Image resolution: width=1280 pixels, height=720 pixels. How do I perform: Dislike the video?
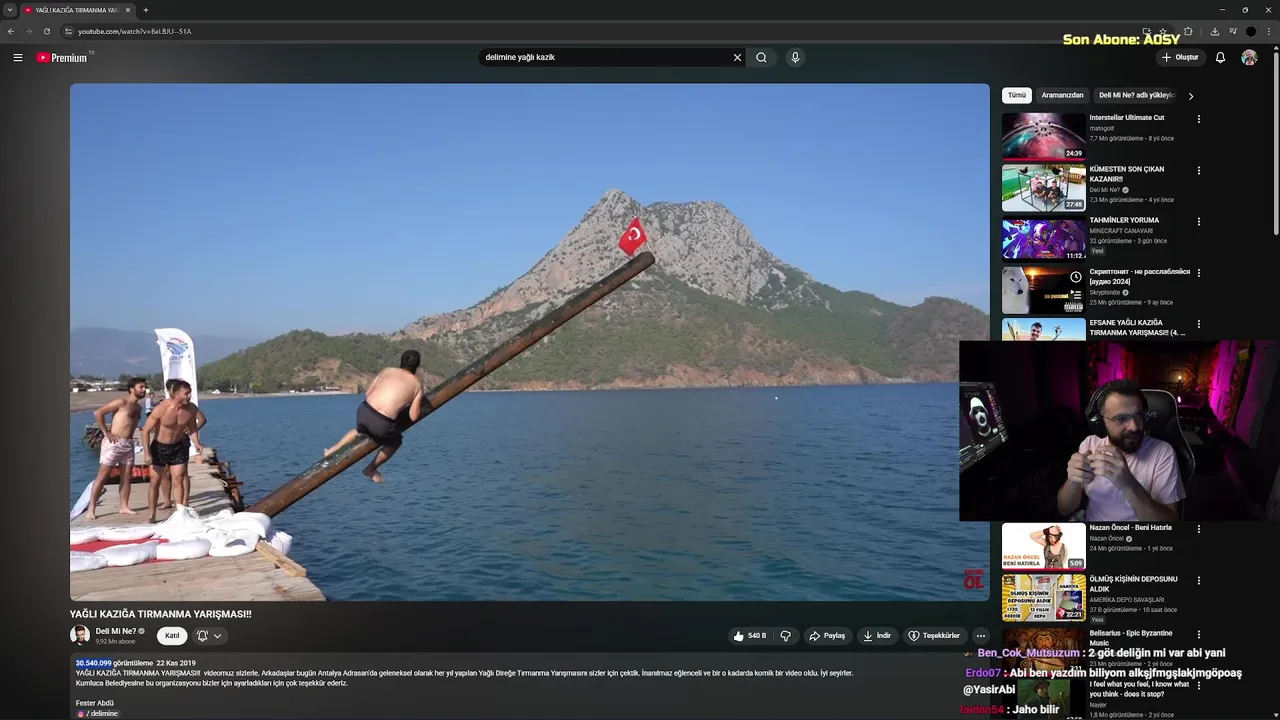point(786,636)
